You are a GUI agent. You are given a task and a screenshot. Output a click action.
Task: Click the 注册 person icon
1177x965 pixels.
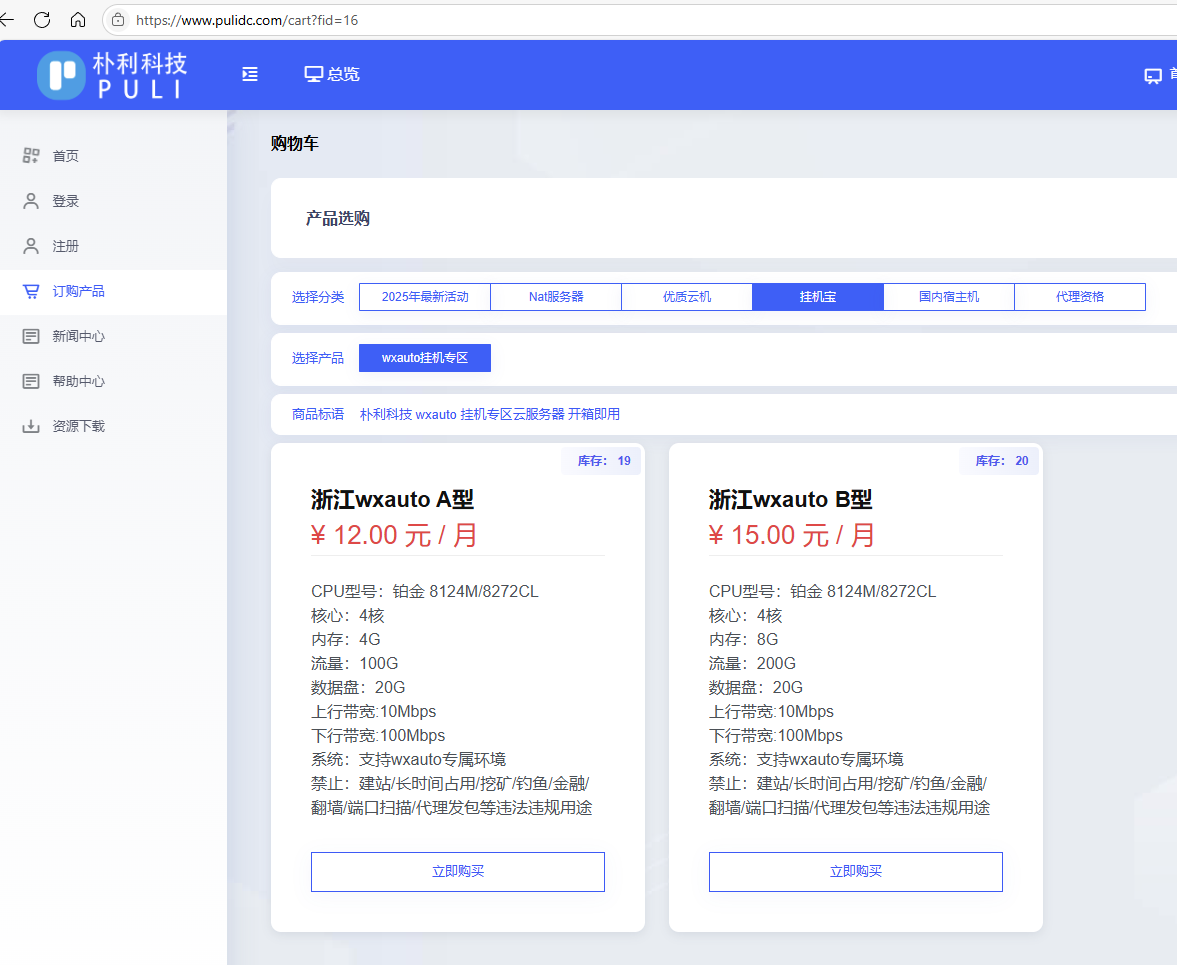coord(31,246)
